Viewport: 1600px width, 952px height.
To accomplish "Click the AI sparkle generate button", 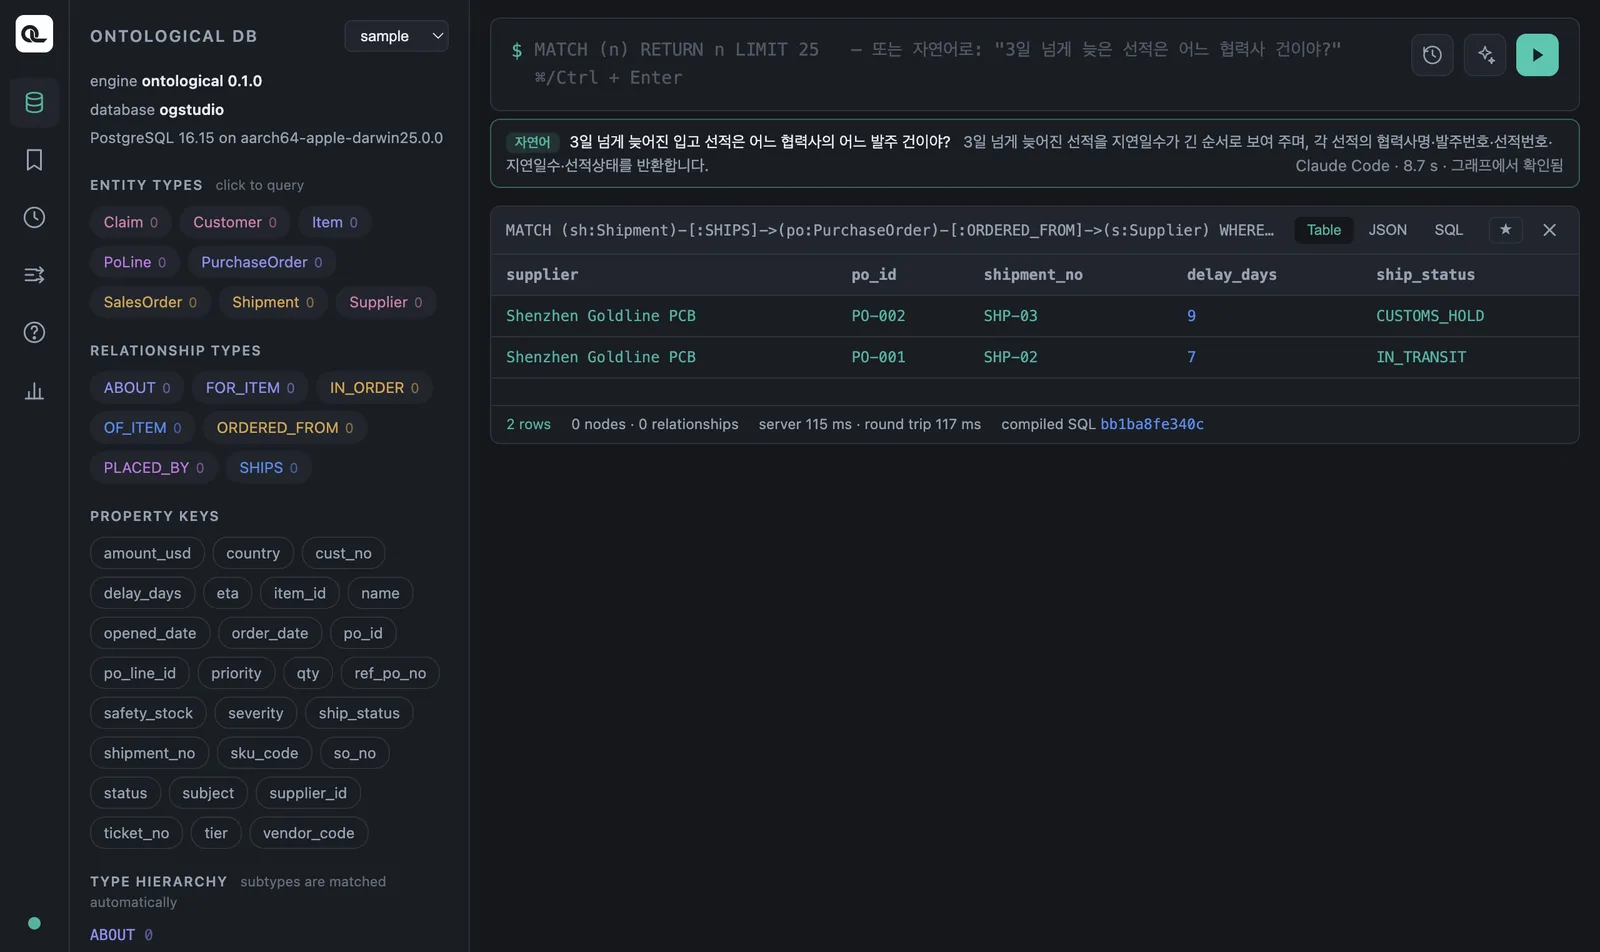I will 1485,55.
